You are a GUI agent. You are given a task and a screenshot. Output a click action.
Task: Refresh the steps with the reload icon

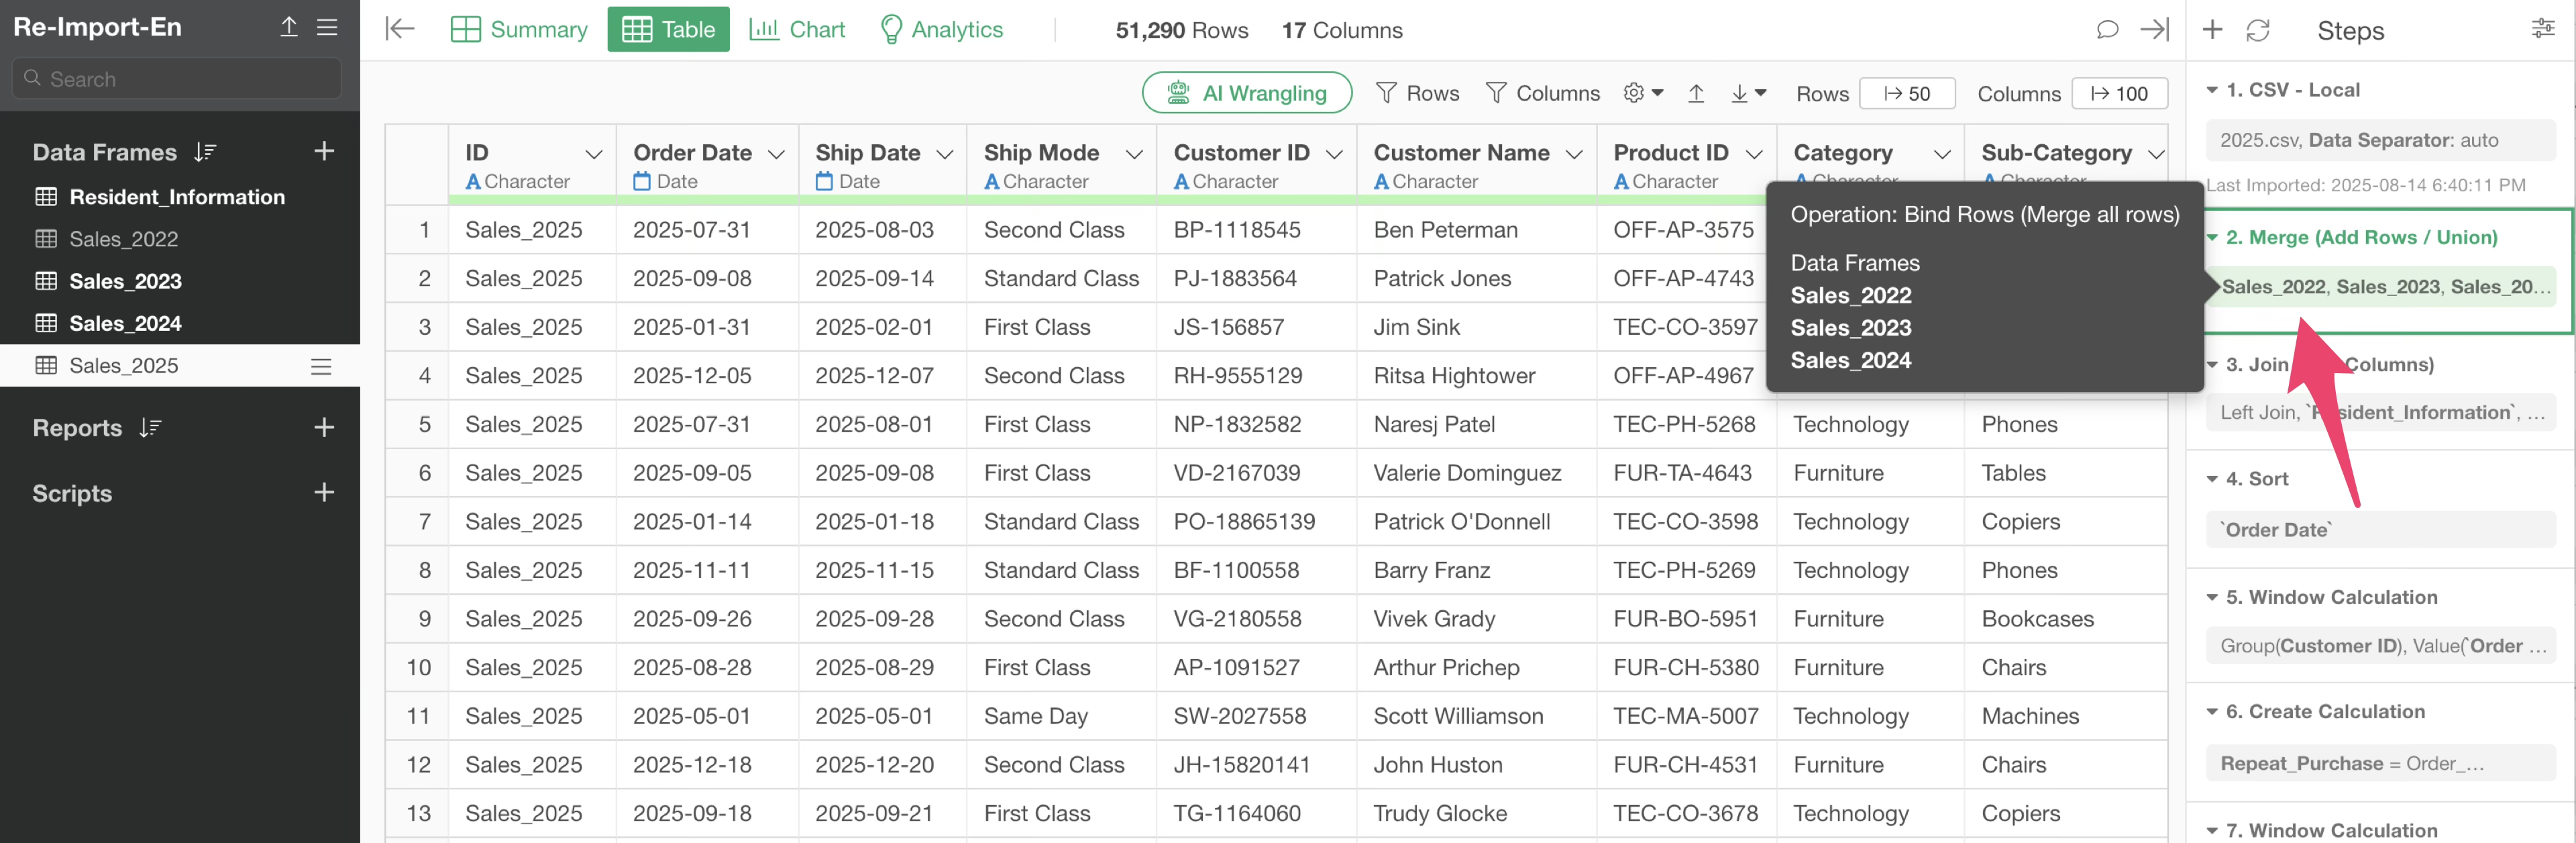click(x=2257, y=30)
